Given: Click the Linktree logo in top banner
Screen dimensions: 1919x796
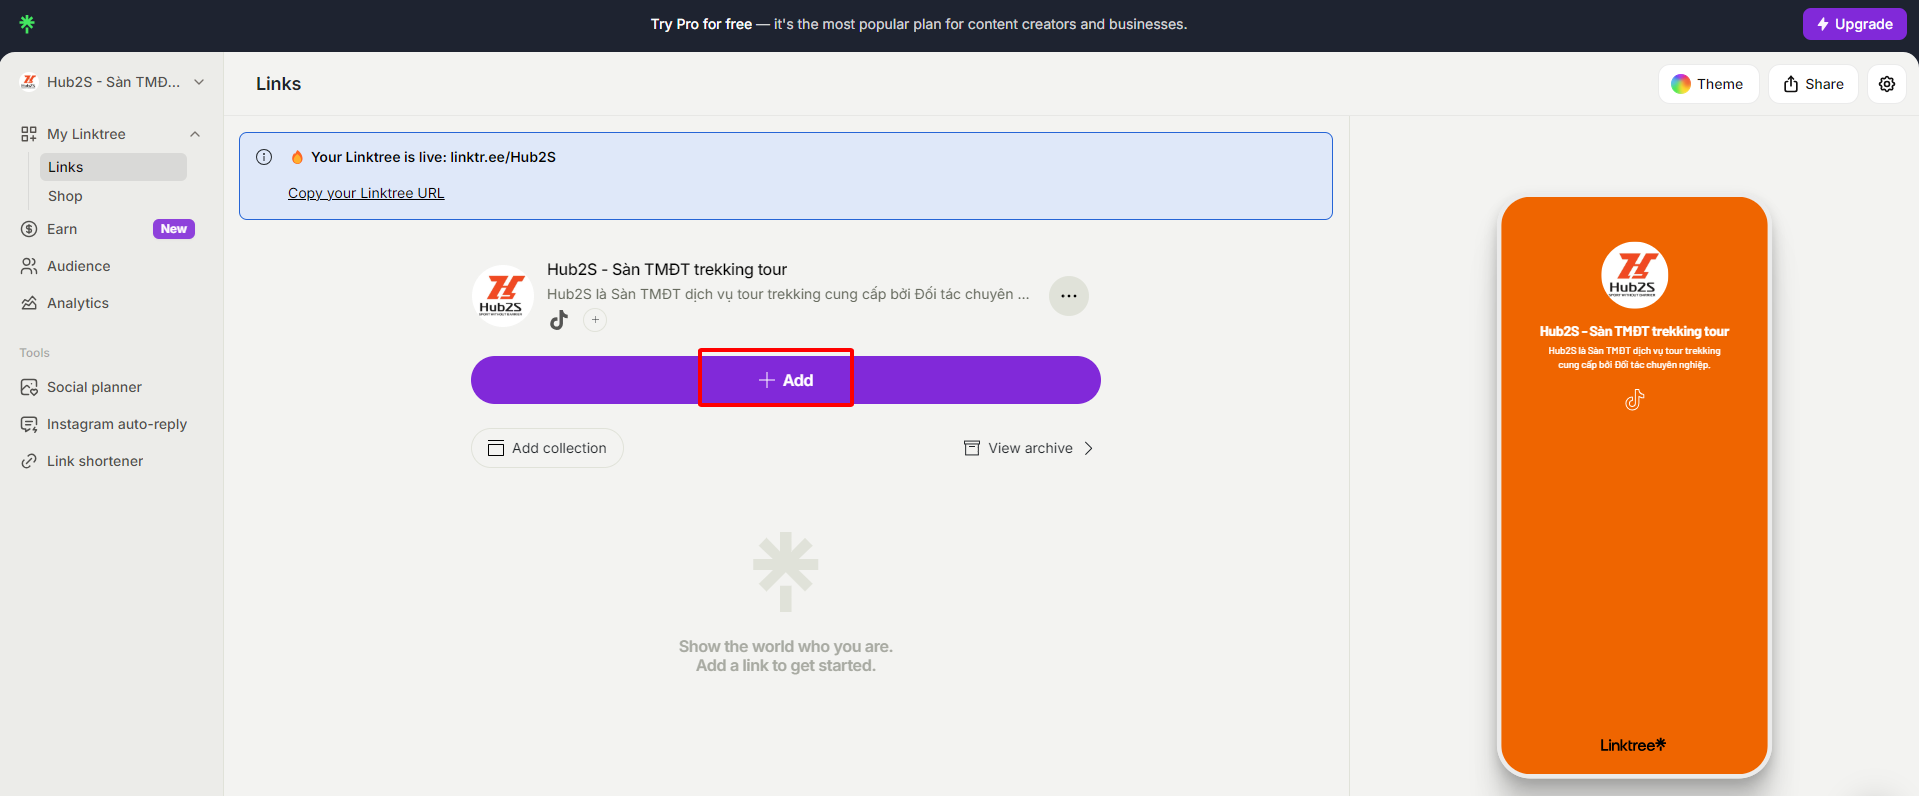Looking at the screenshot, I should [27, 24].
